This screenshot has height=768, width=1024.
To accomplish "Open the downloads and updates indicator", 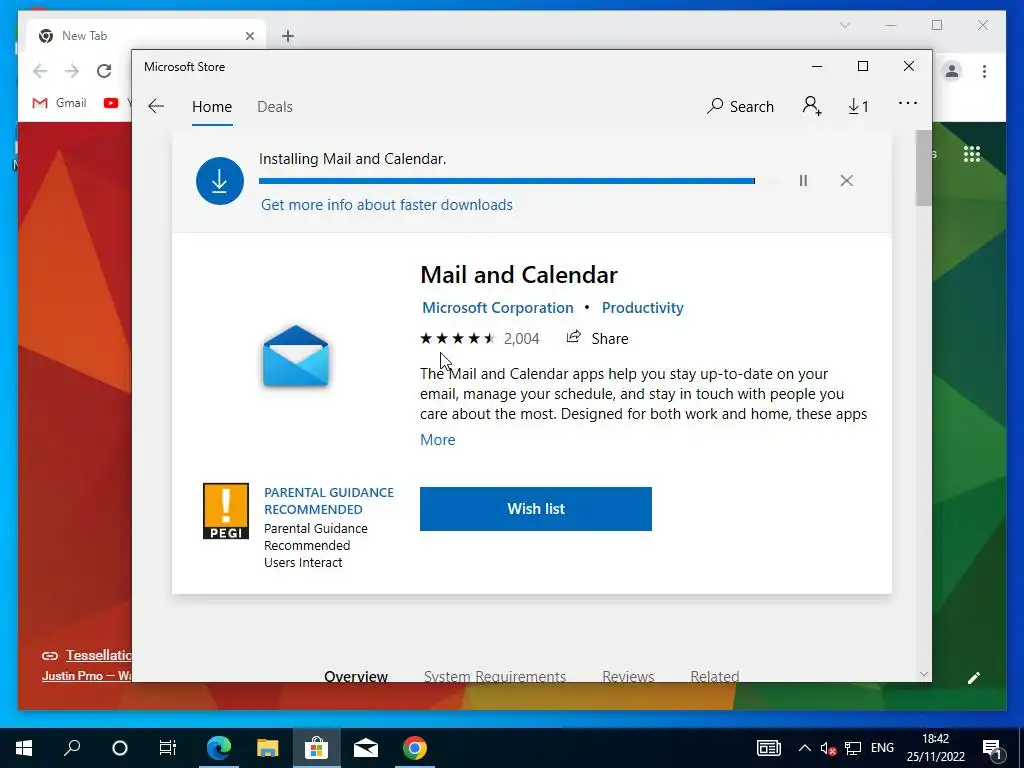I will pos(858,106).
